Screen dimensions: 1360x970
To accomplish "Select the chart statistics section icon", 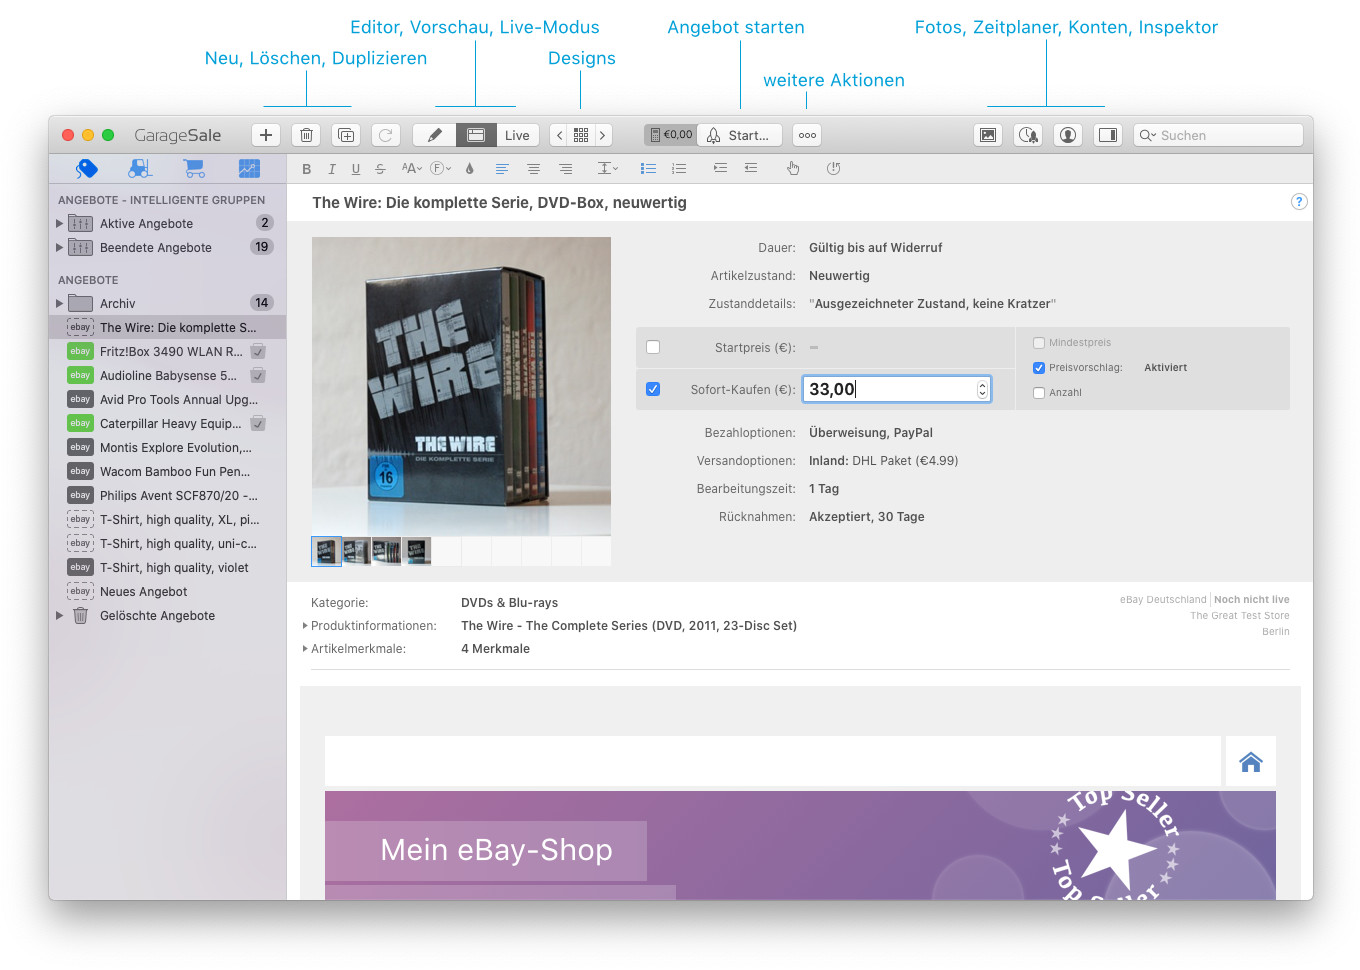I will coord(249,168).
